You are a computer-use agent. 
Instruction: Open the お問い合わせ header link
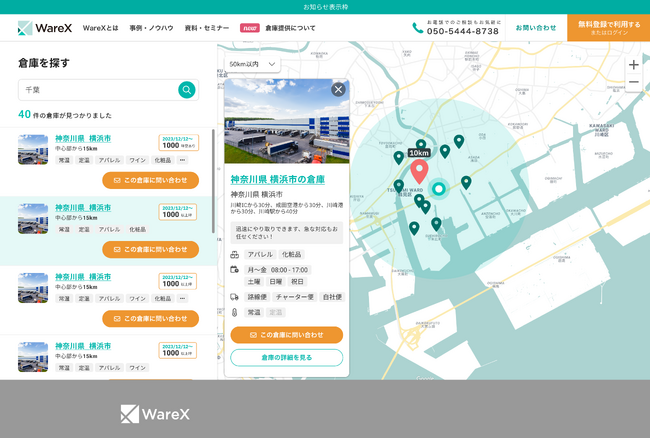coord(536,28)
